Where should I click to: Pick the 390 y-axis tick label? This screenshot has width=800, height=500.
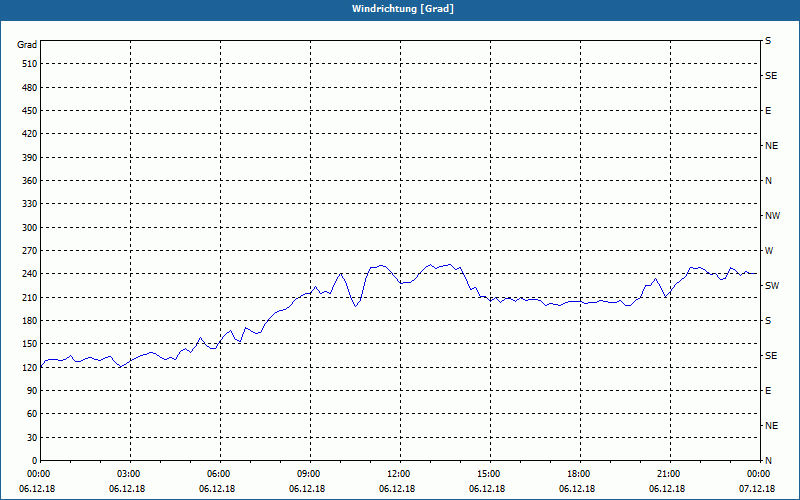30,158
